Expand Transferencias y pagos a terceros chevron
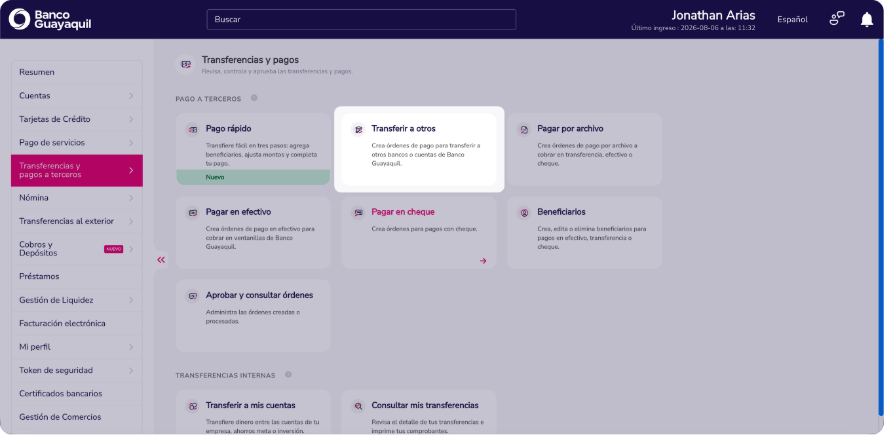Screen dimensions: 885x435 [131, 170]
